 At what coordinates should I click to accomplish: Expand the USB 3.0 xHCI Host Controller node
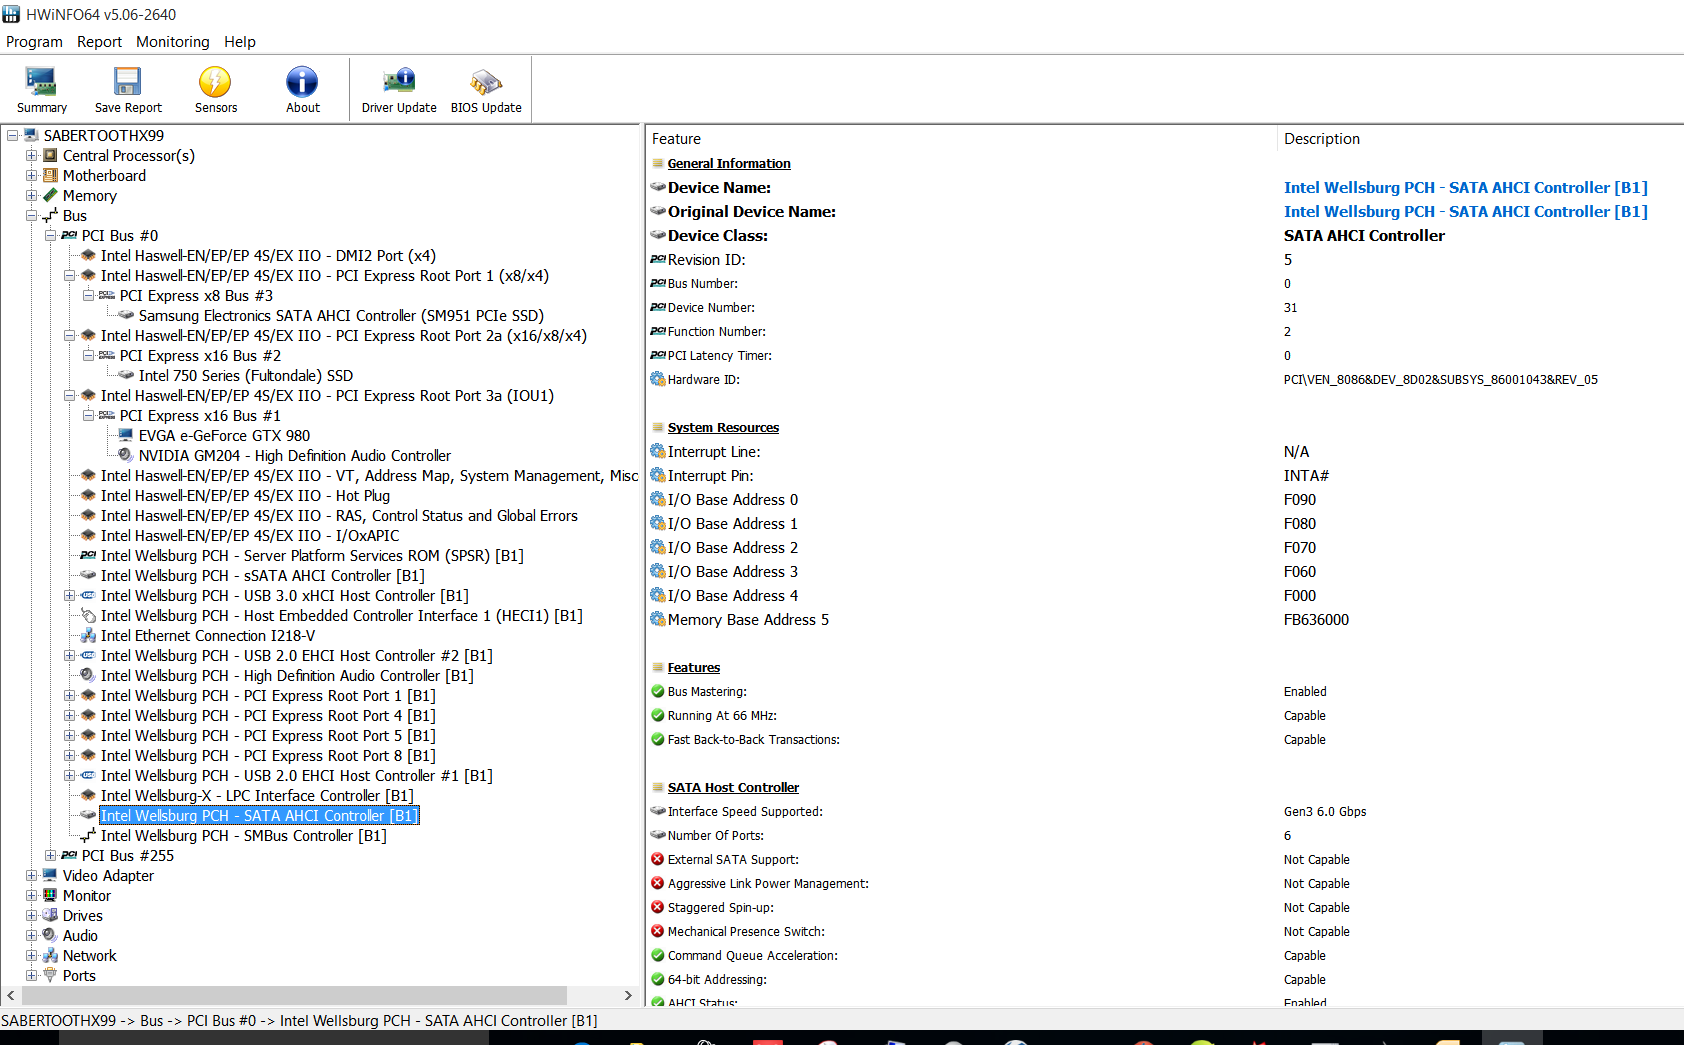click(x=70, y=595)
